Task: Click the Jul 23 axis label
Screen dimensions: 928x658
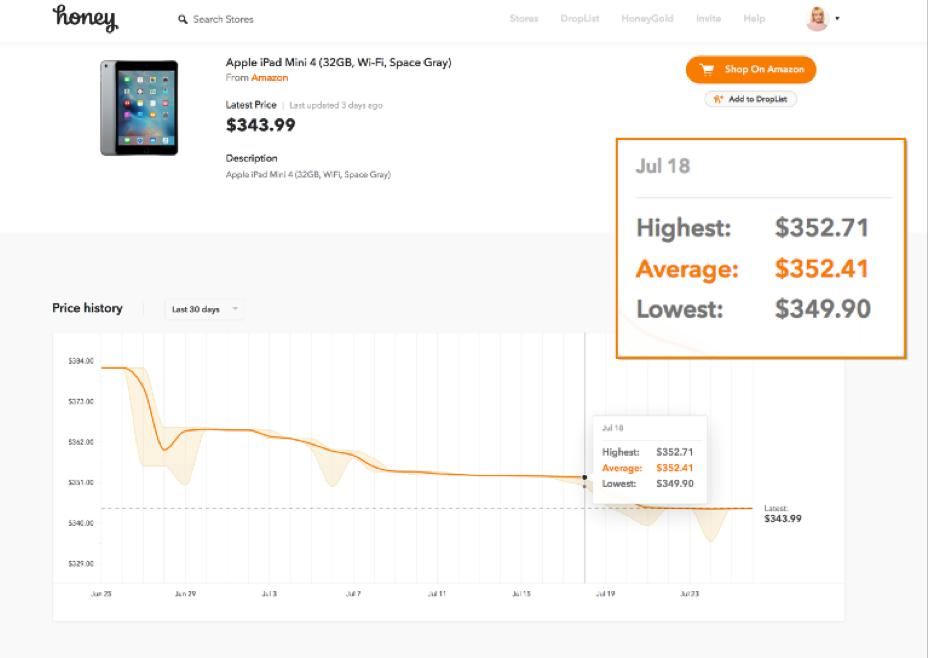Action: point(689,594)
